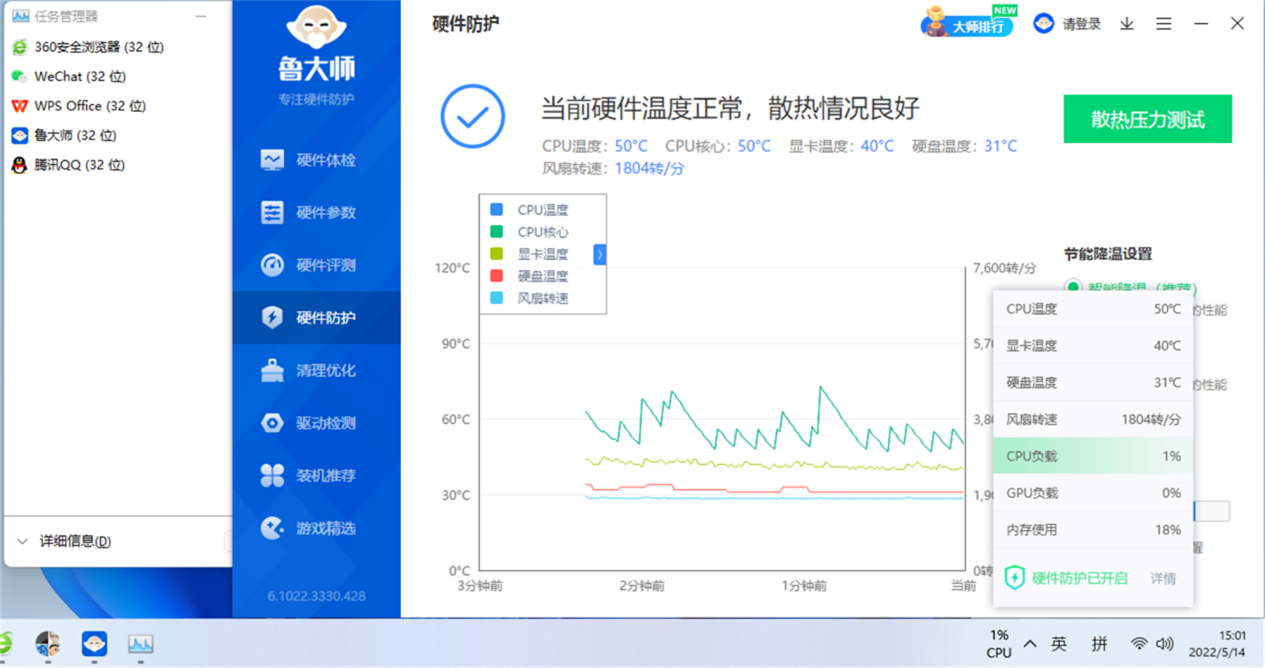
Task: Toggle the 拼 IME mode indicator
Action: click(x=1100, y=644)
